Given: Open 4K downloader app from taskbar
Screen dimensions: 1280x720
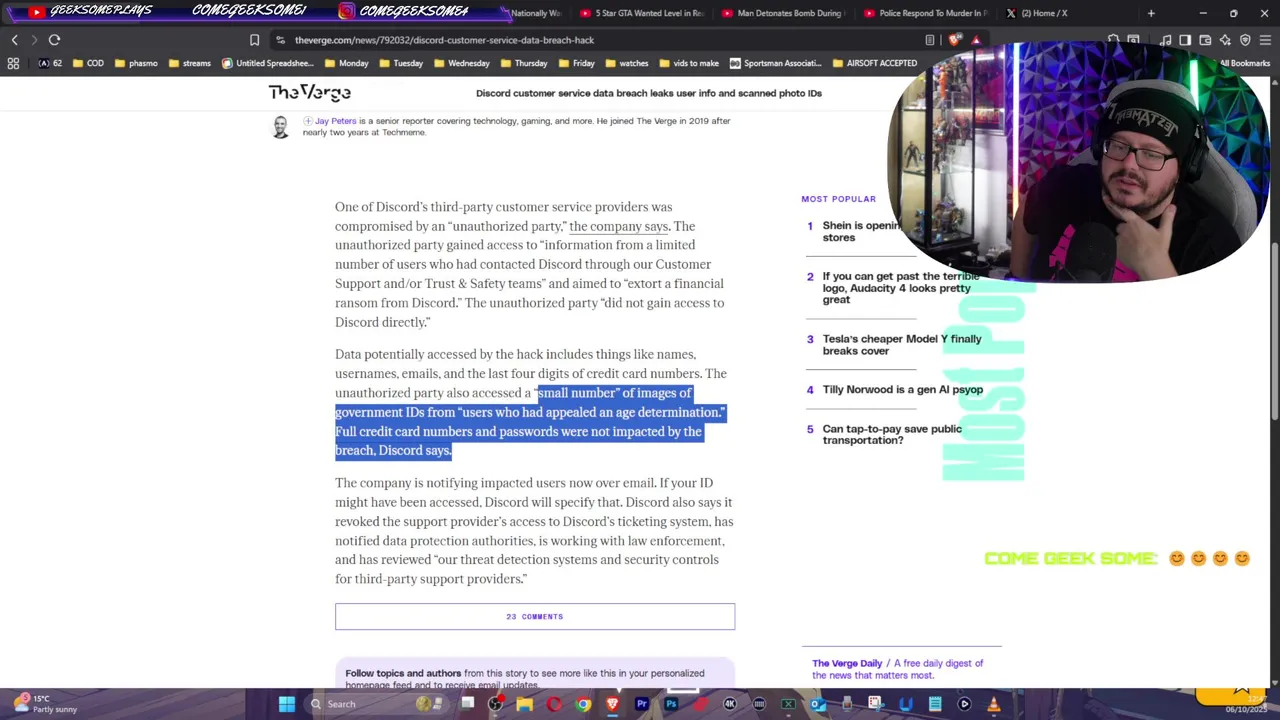Looking at the screenshot, I should pos(730,704).
